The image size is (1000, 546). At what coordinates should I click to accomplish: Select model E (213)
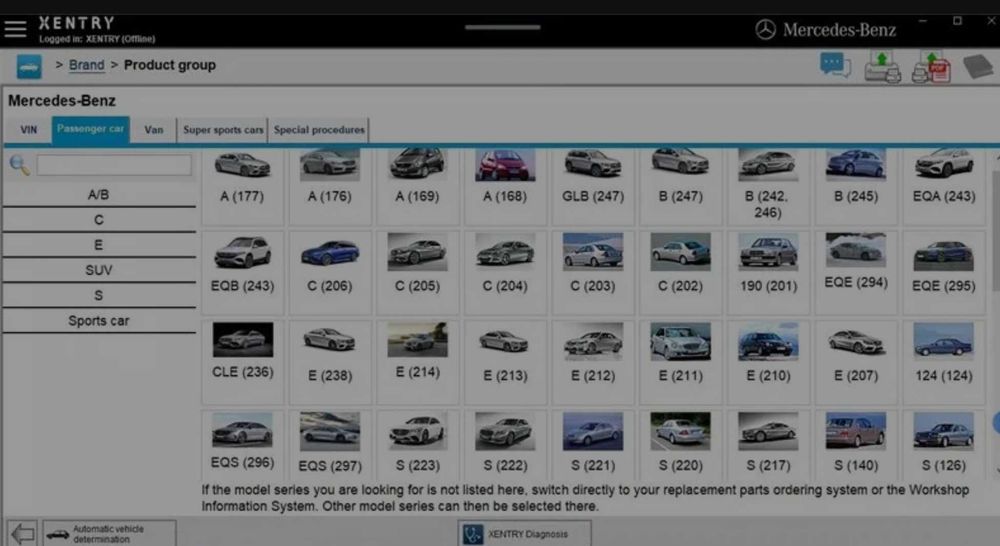pyautogui.click(x=505, y=362)
